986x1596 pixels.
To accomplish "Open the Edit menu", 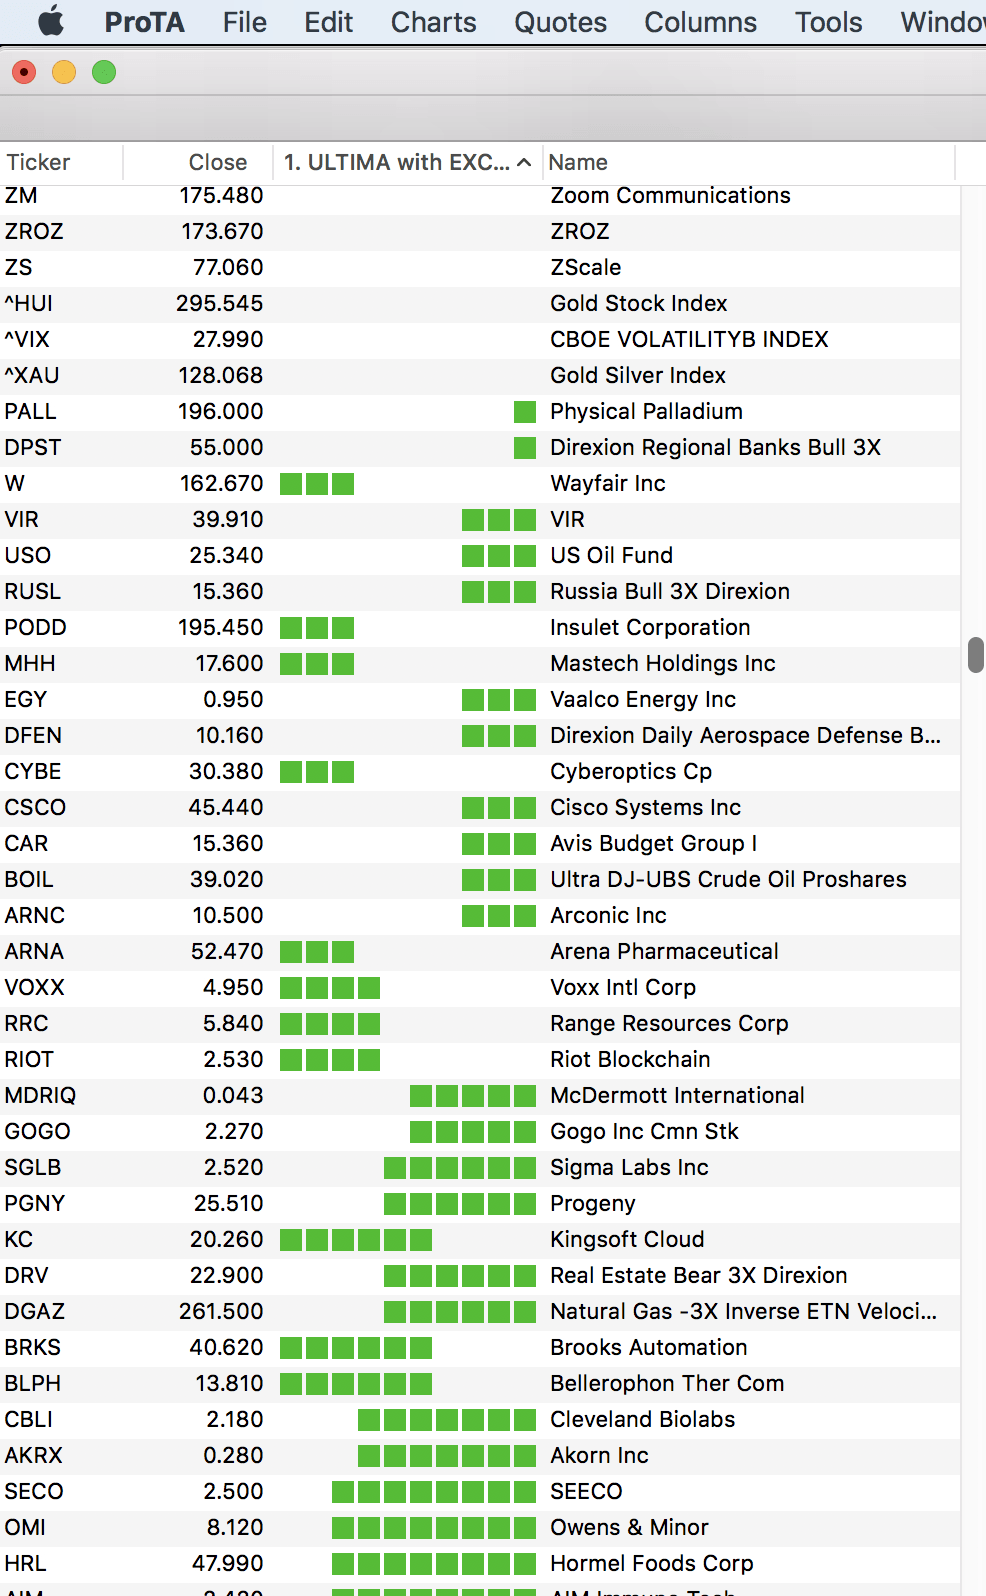I will click(328, 22).
